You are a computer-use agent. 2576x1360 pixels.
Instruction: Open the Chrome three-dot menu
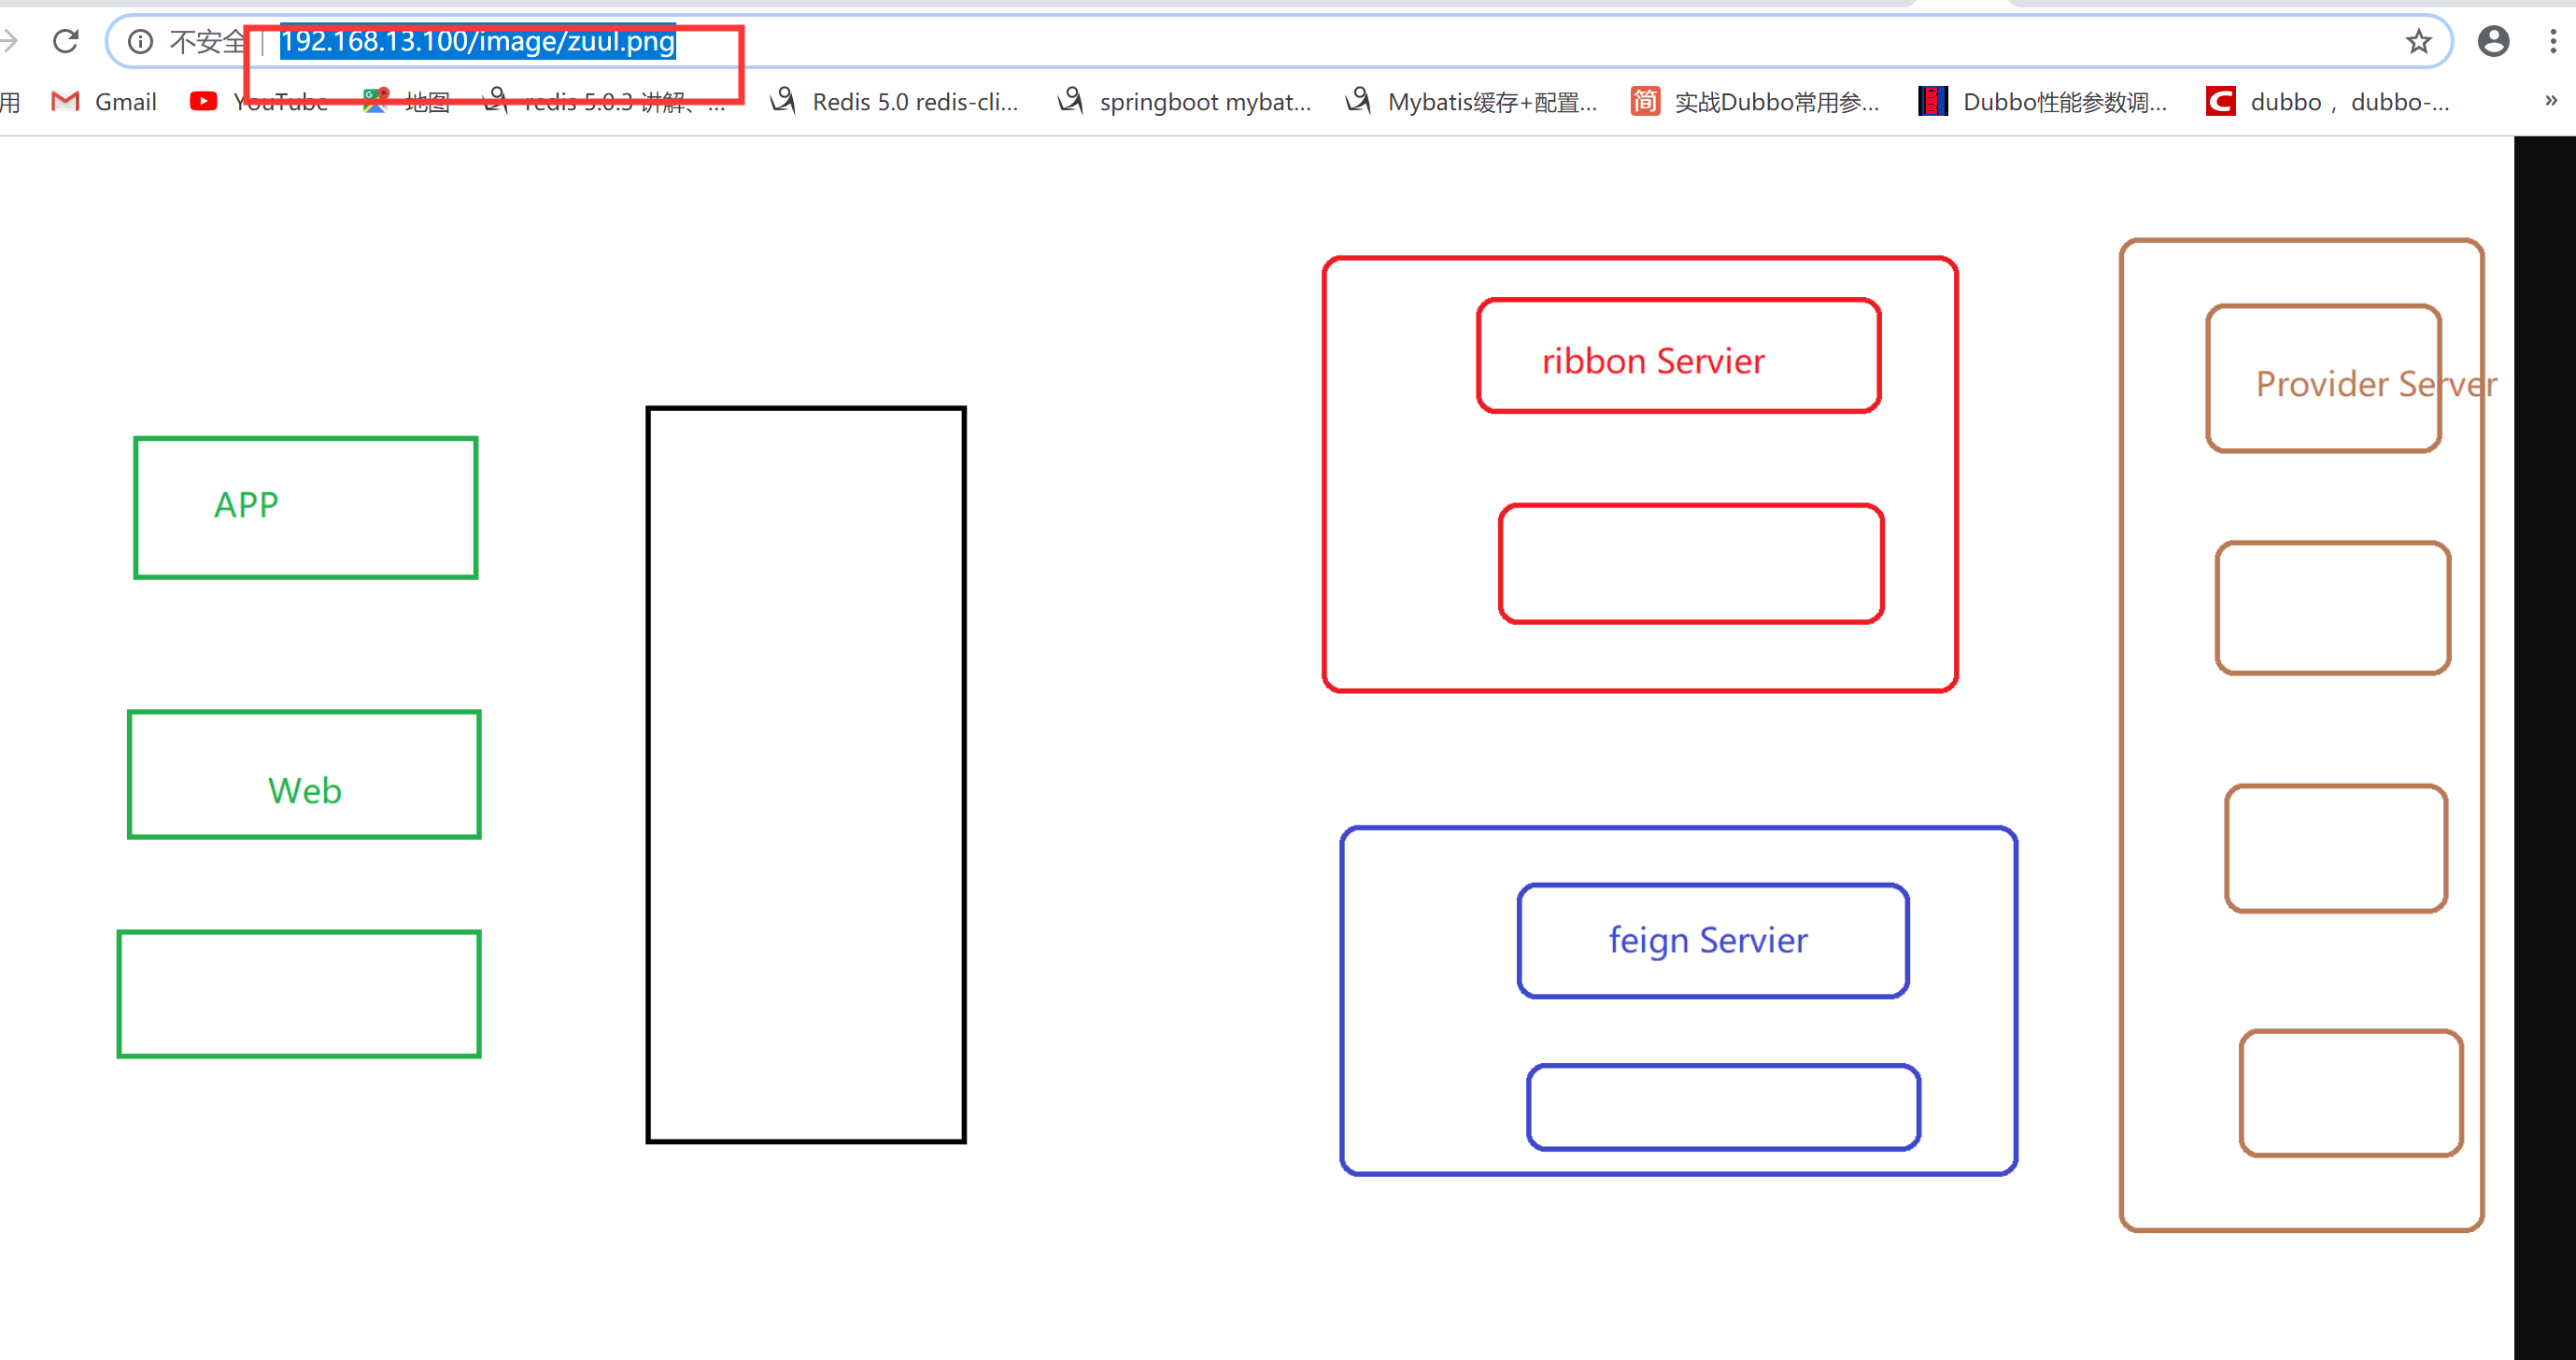2553,41
